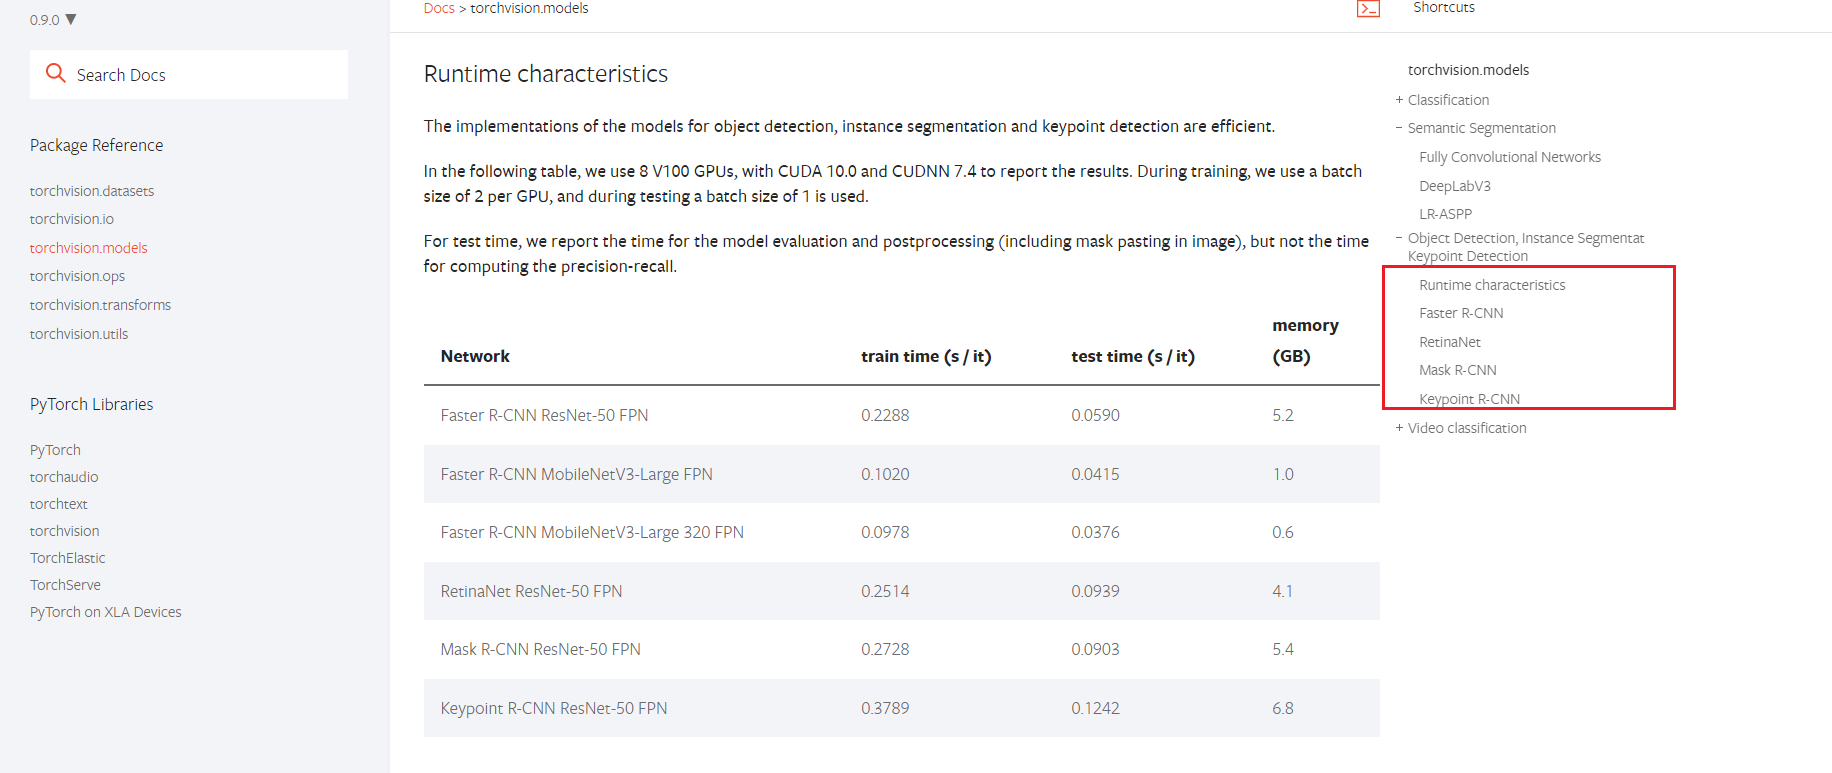Viewport: 1832px width, 773px height.
Task: Go to torchvision.transforms reference page
Action: pos(100,305)
